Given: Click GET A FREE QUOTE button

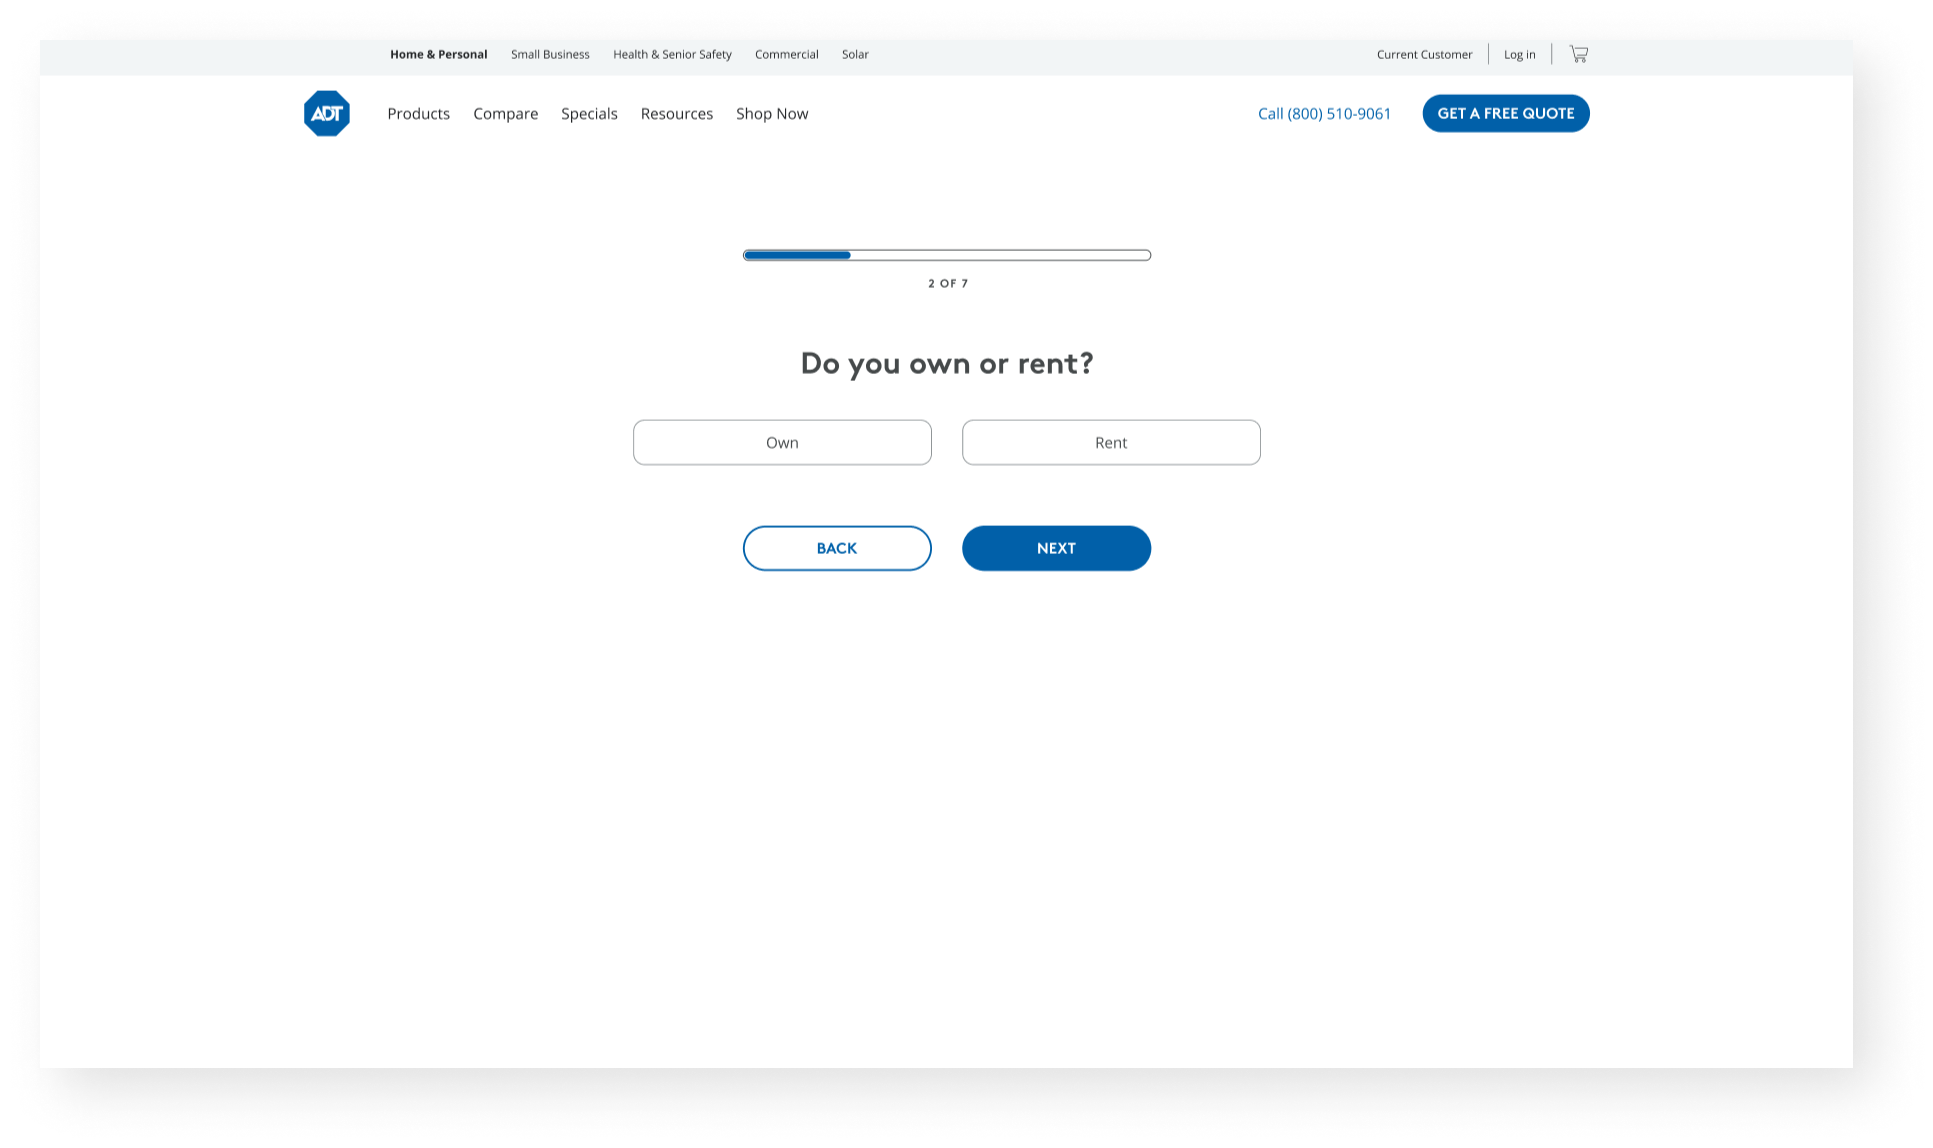Looking at the screenshot, I should (1505, 114).
